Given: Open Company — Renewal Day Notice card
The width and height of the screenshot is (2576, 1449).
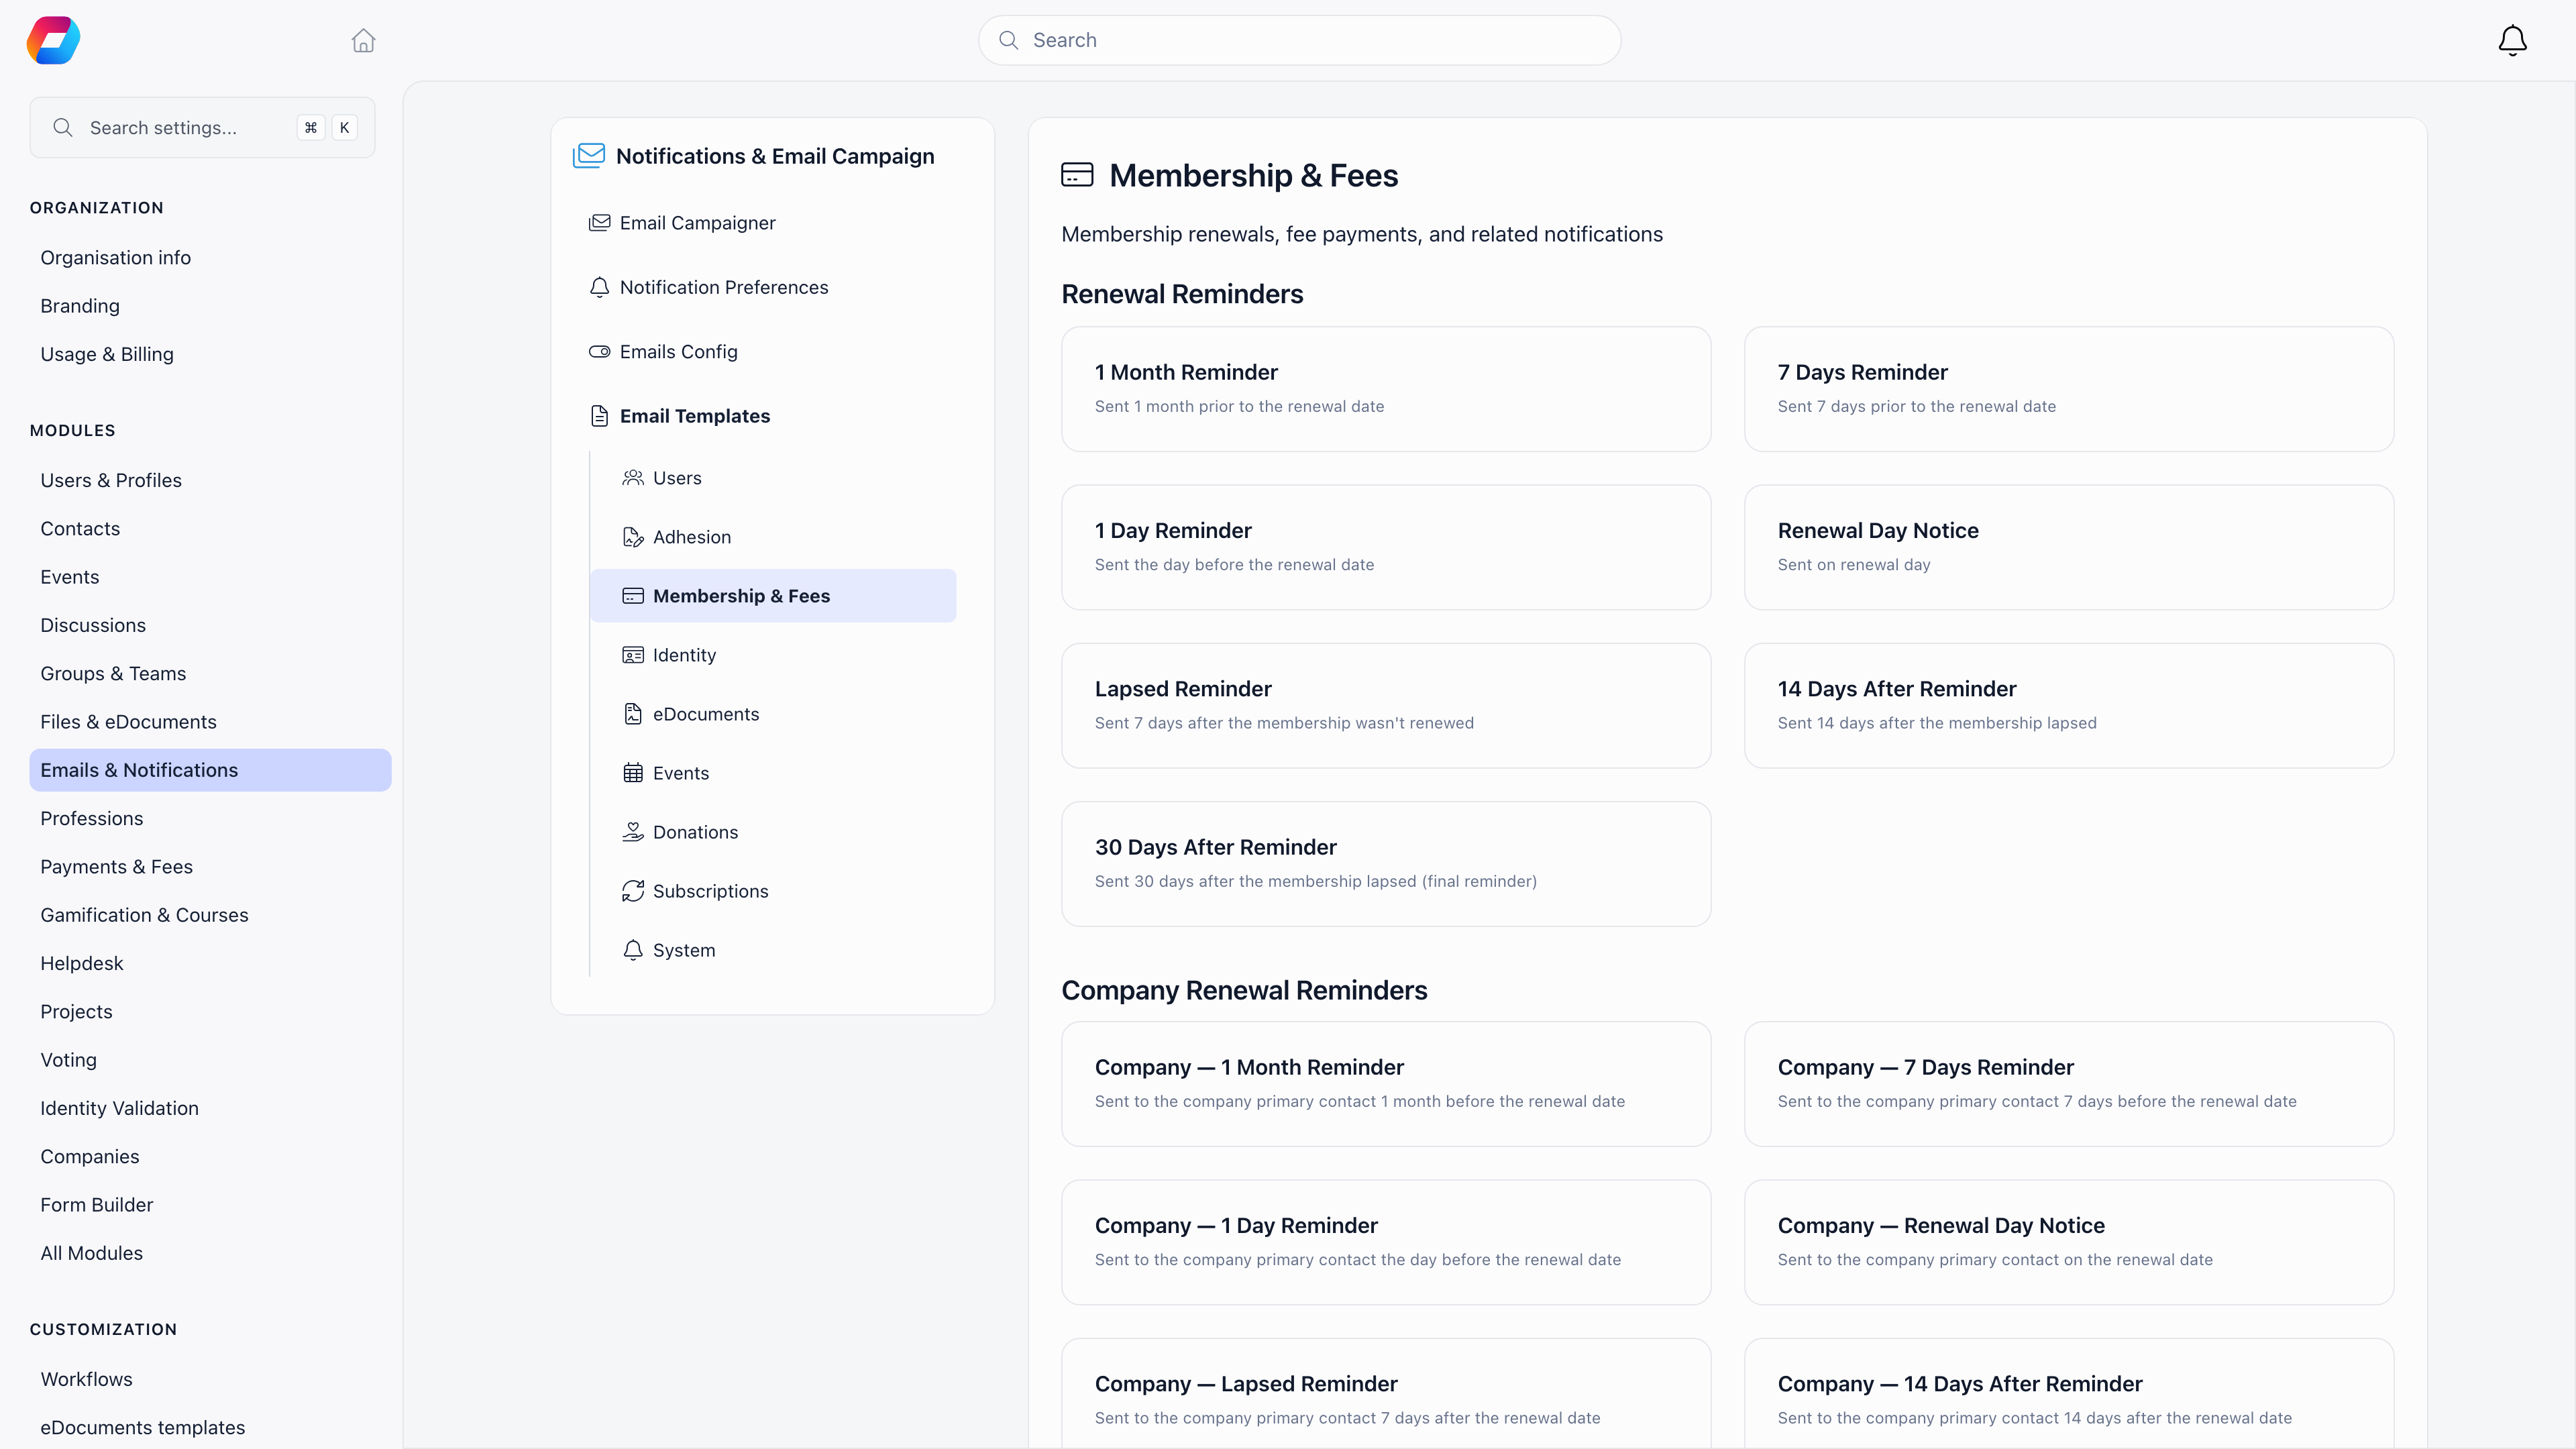Looking at the screenshot, I should 2069,1242.
